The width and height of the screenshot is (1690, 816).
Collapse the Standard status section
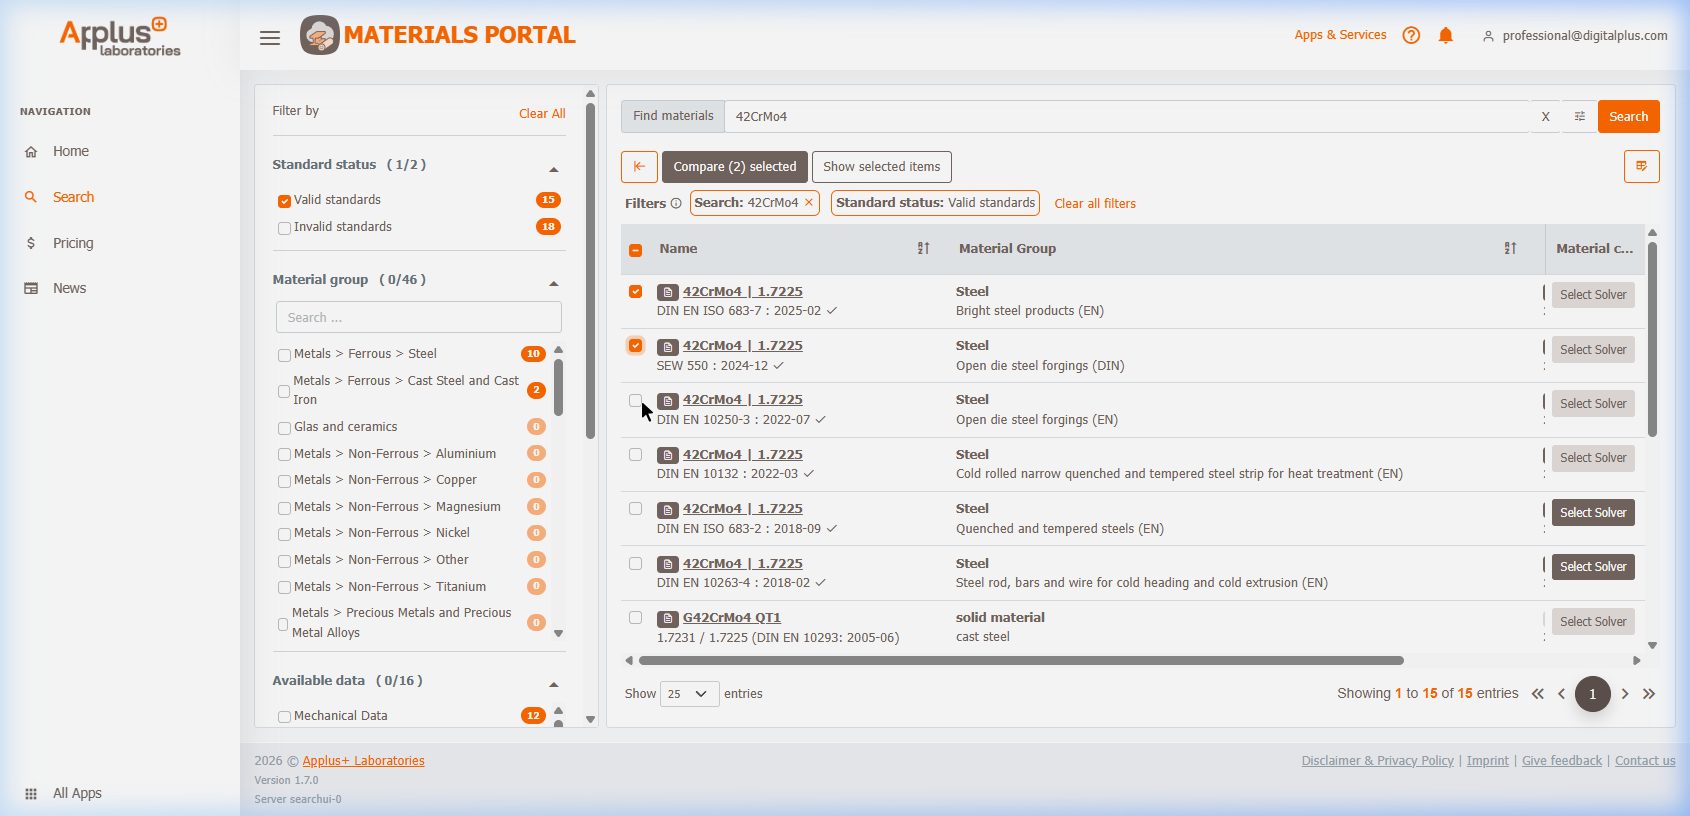tap(553, 169)
